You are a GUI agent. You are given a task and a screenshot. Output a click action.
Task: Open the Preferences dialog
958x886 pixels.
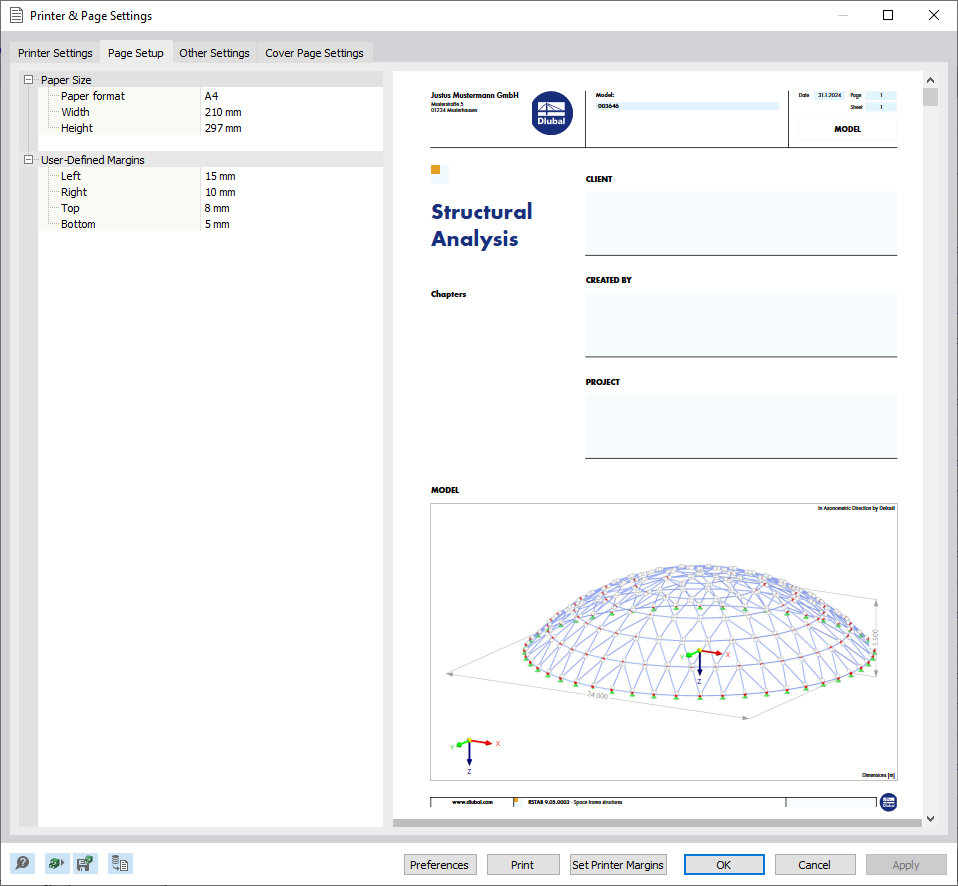440,864
